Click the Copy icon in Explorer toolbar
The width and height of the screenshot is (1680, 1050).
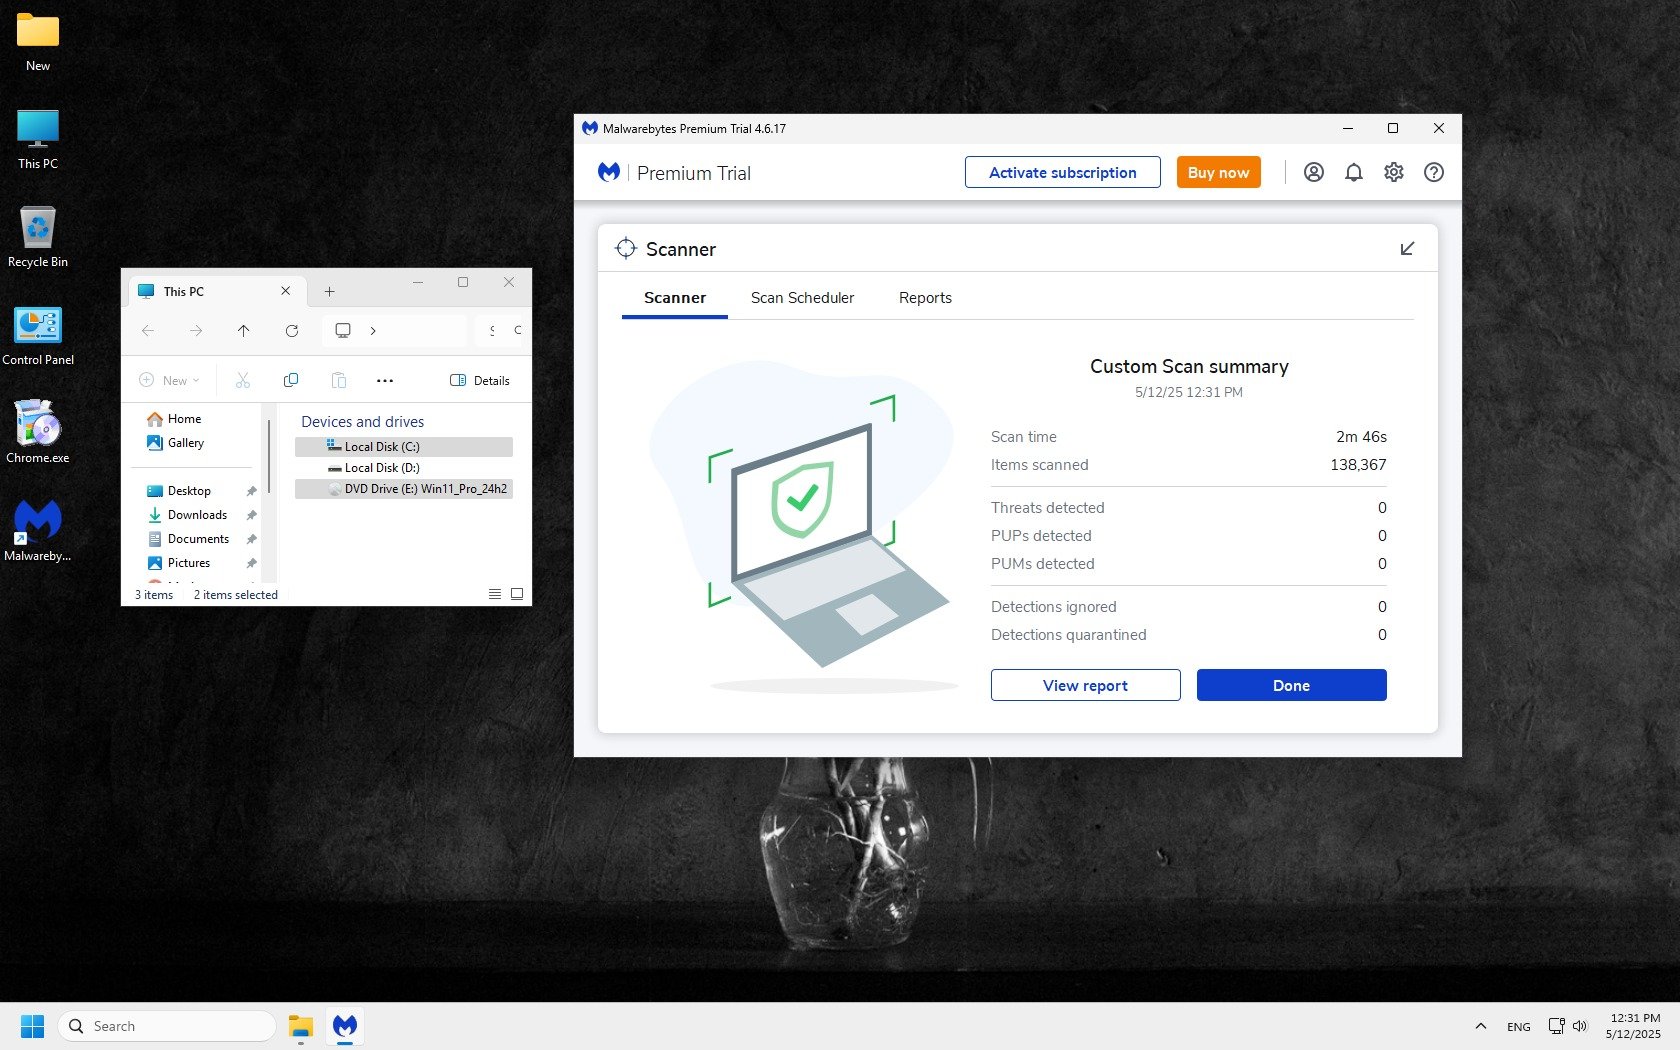click(x=291, y=380)
